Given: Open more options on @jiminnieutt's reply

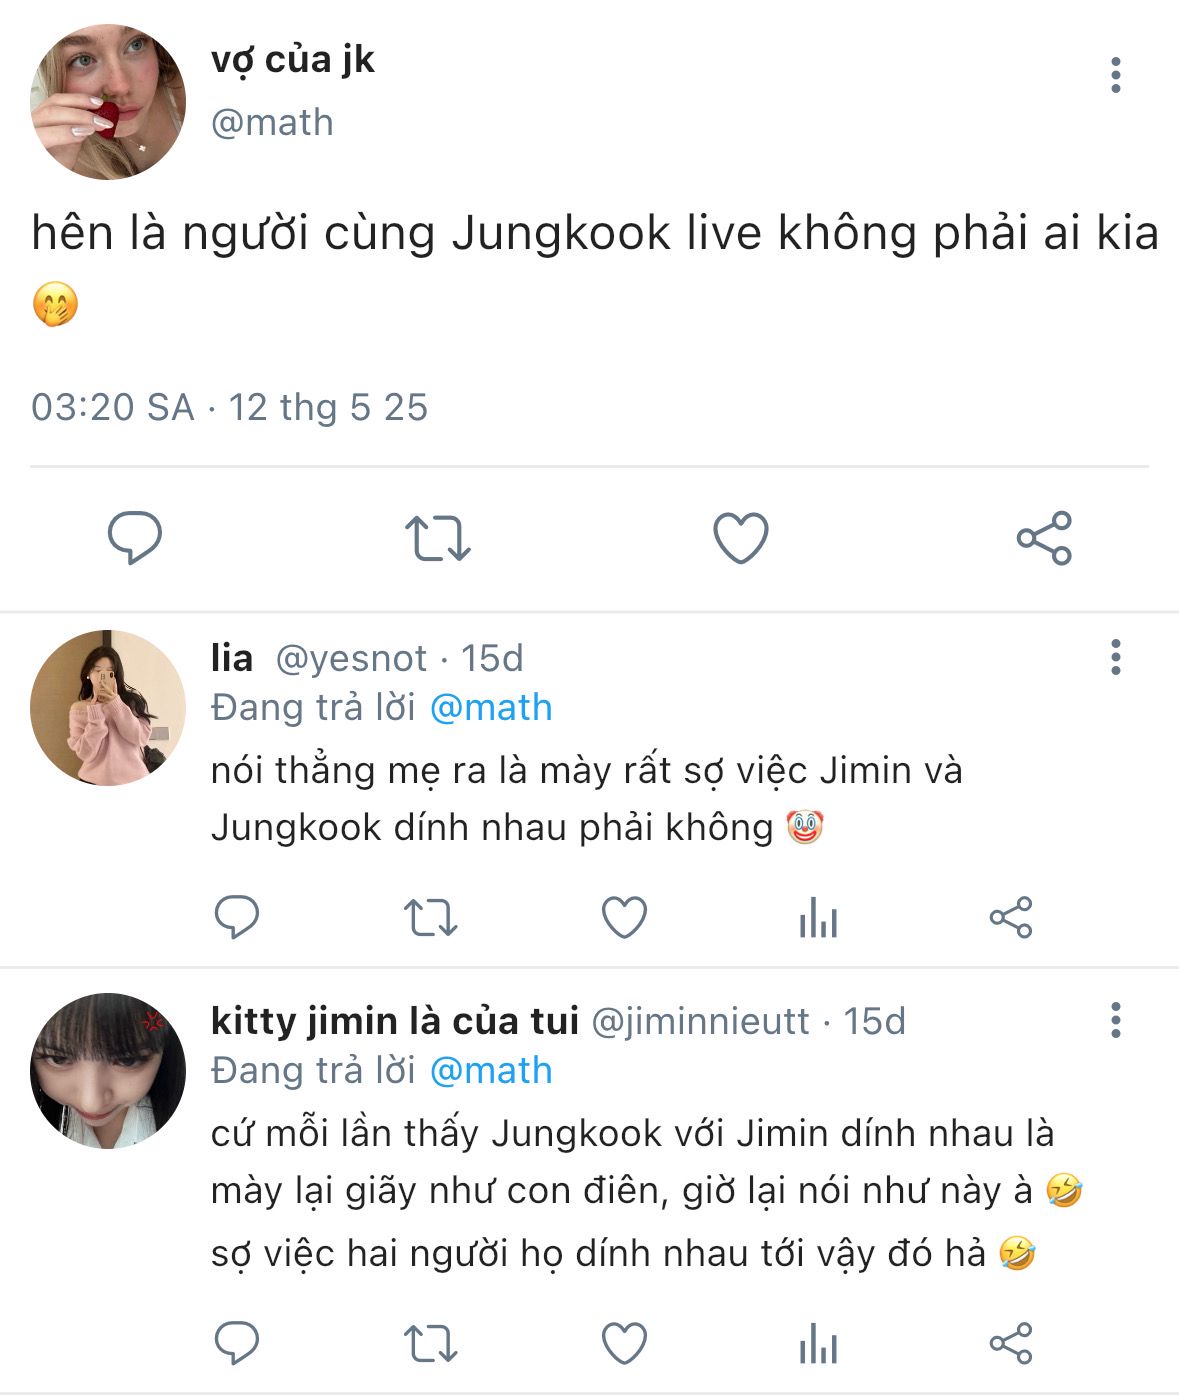Looking at the screenshot, I should 1116,1021.
